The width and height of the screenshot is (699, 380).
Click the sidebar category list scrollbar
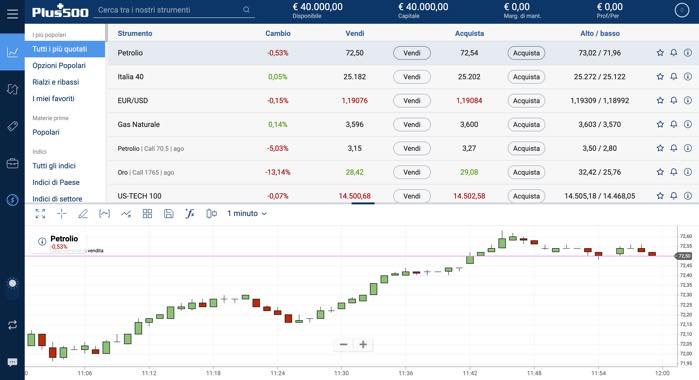(106, 33)
